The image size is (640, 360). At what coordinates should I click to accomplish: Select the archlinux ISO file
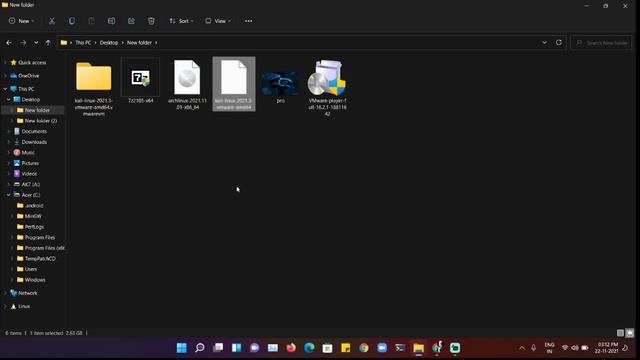187,84
